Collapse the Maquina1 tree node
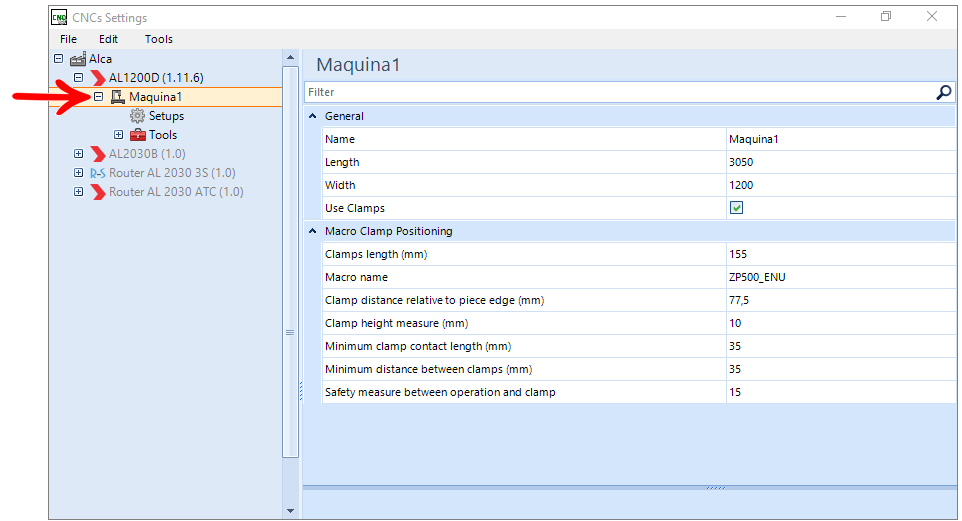Viewport: 962px width, 521px height. pos(98,97)
